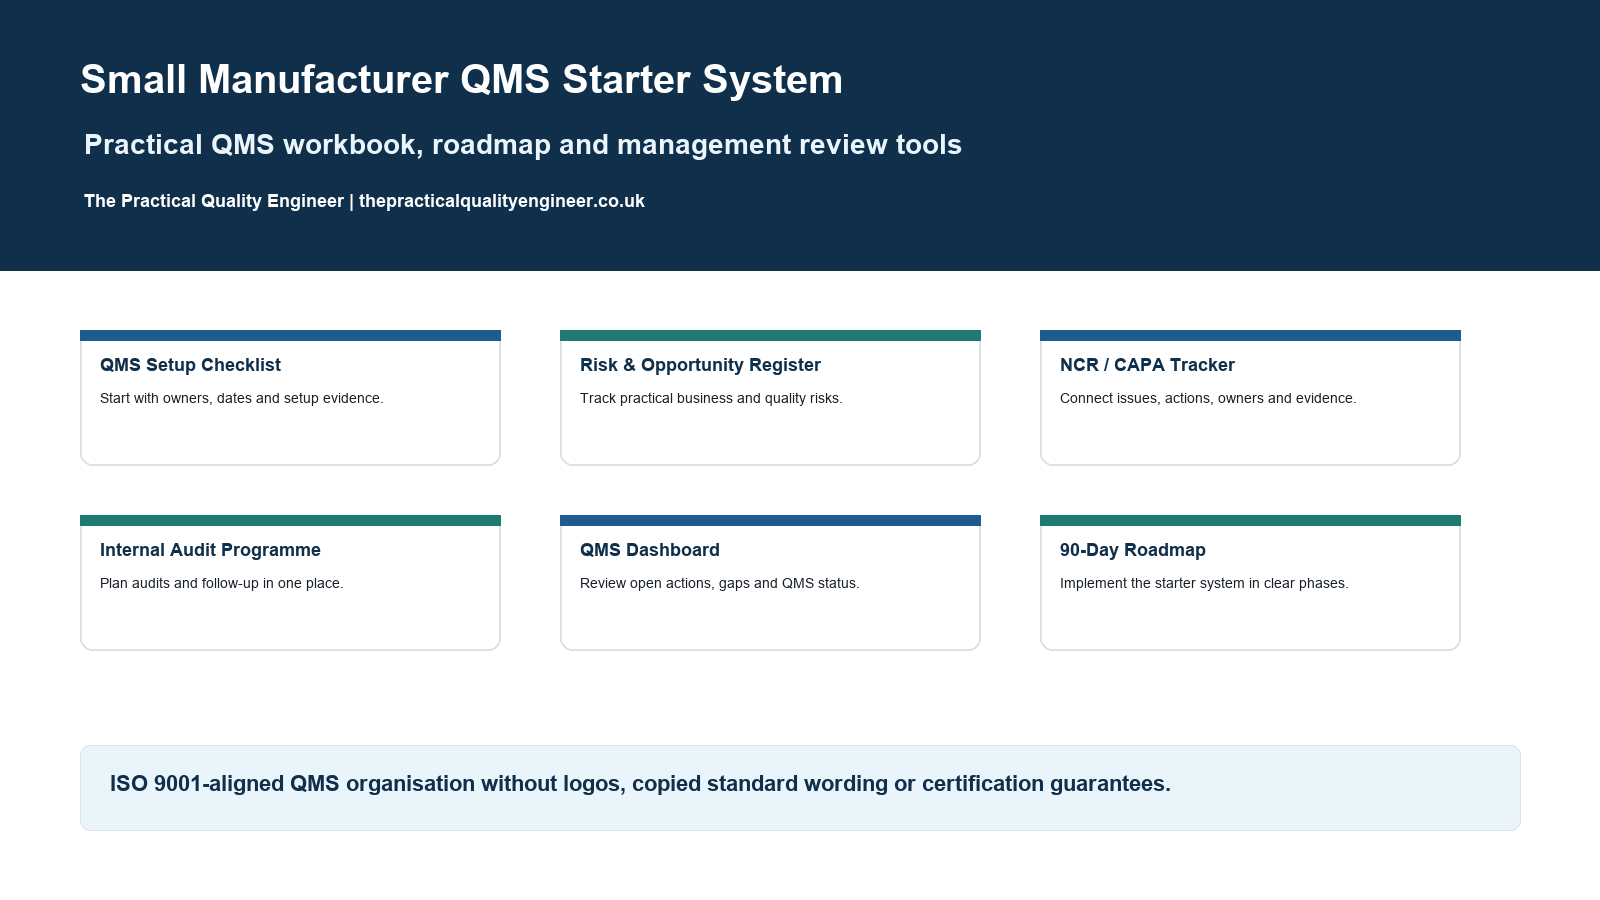
Task: Open the 'Risk & Opportunity Register' card heading
Action: [x=700, y=365]
